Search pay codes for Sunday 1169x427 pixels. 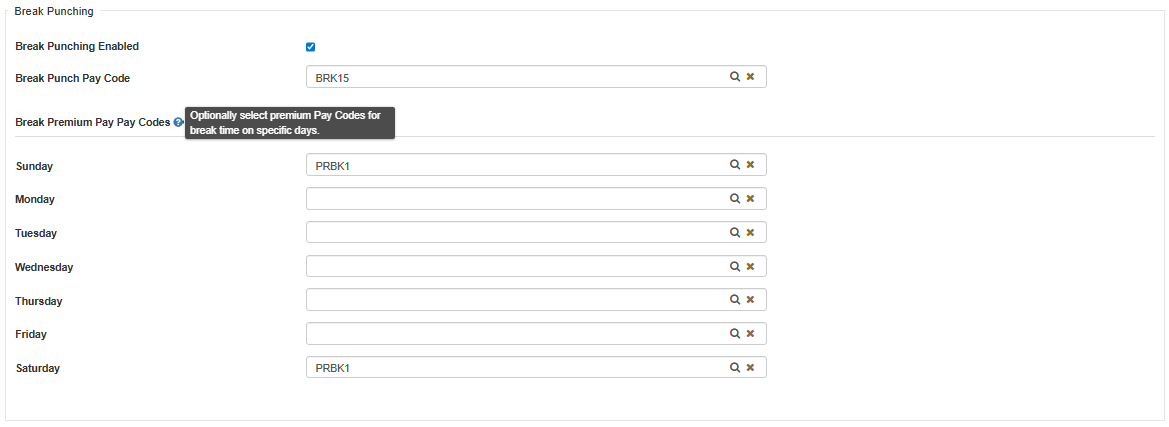tap(734, 165)
